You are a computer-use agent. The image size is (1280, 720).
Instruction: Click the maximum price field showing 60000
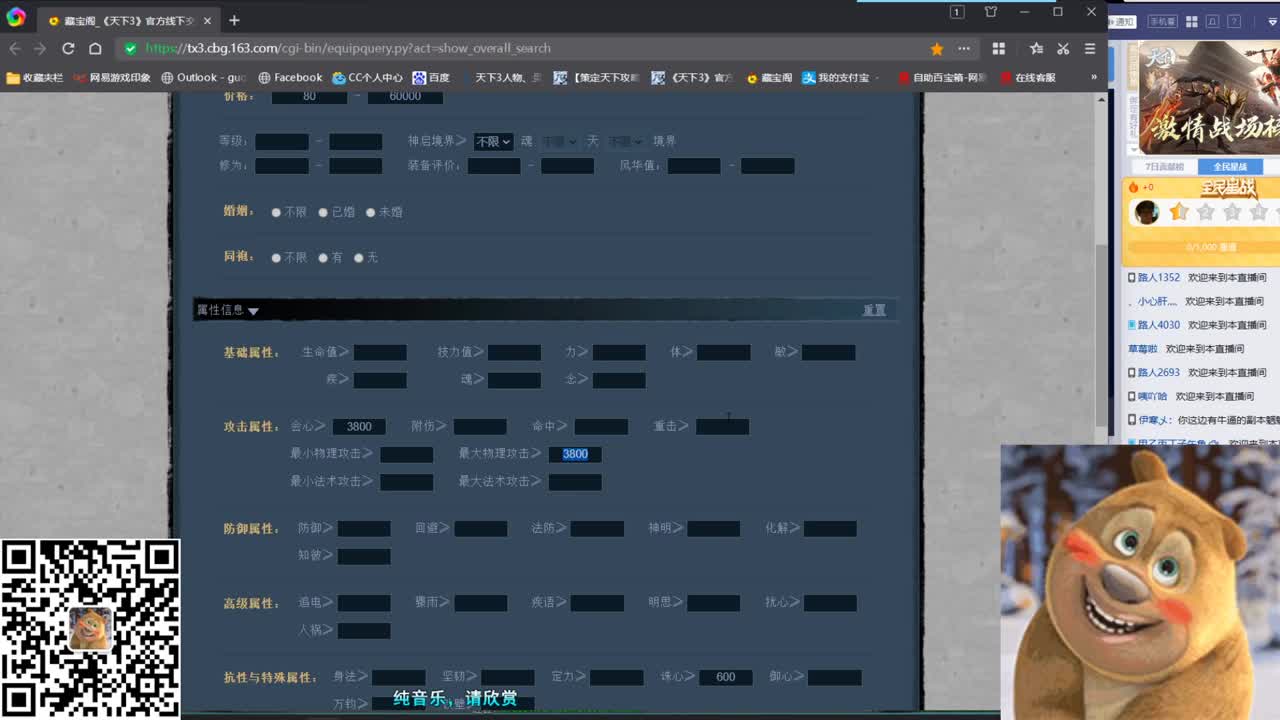(x=405, y=96)
